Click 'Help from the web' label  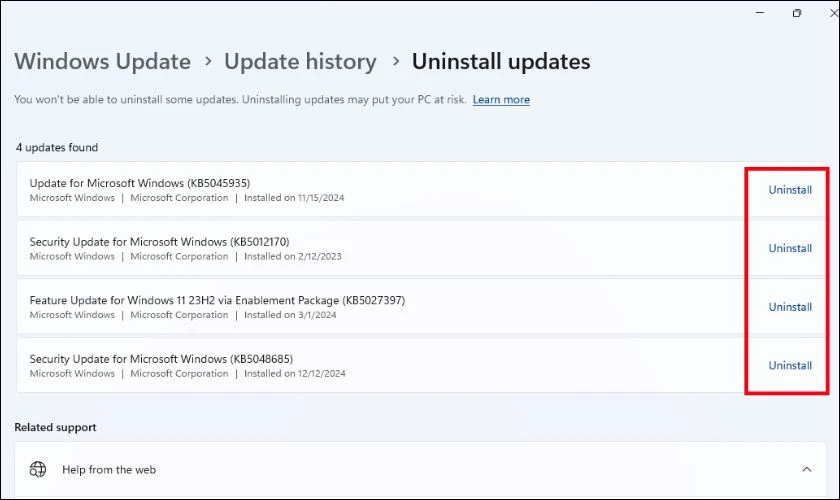109,469
